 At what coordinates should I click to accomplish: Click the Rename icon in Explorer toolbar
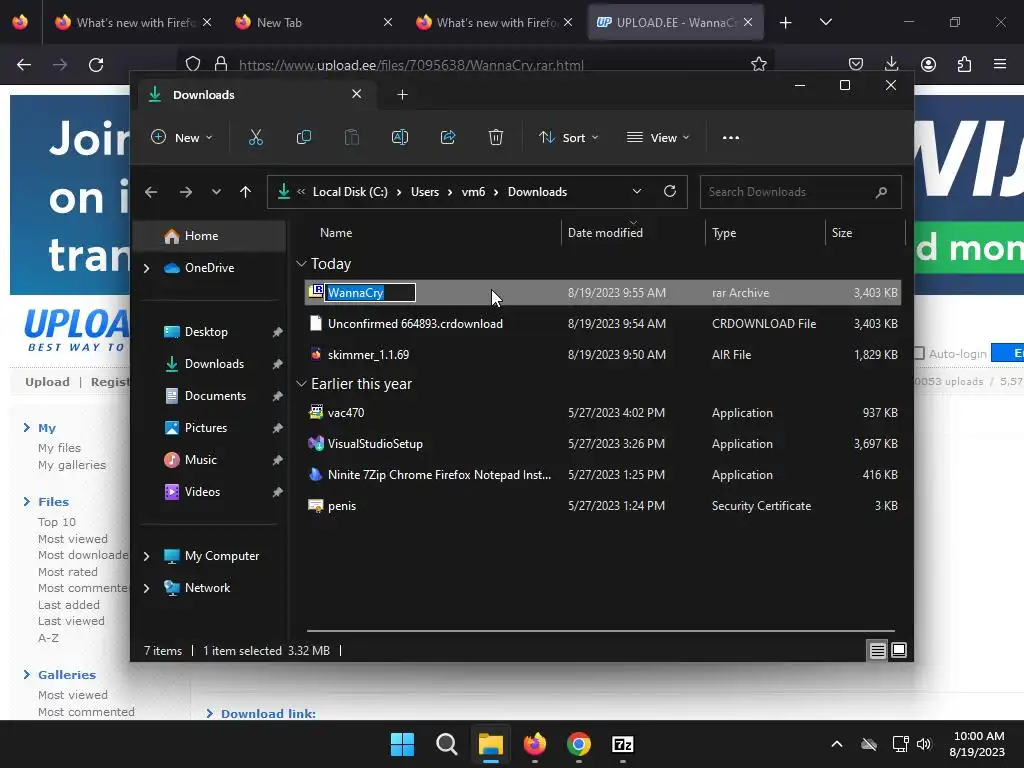[400, 137]
